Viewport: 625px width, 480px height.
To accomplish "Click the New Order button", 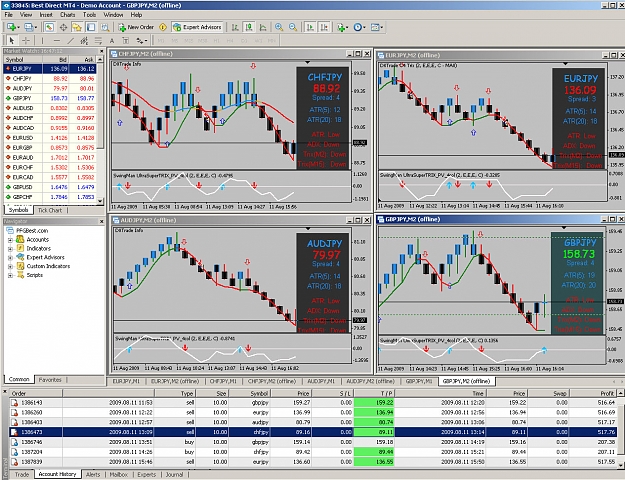I will pos(136,27).
